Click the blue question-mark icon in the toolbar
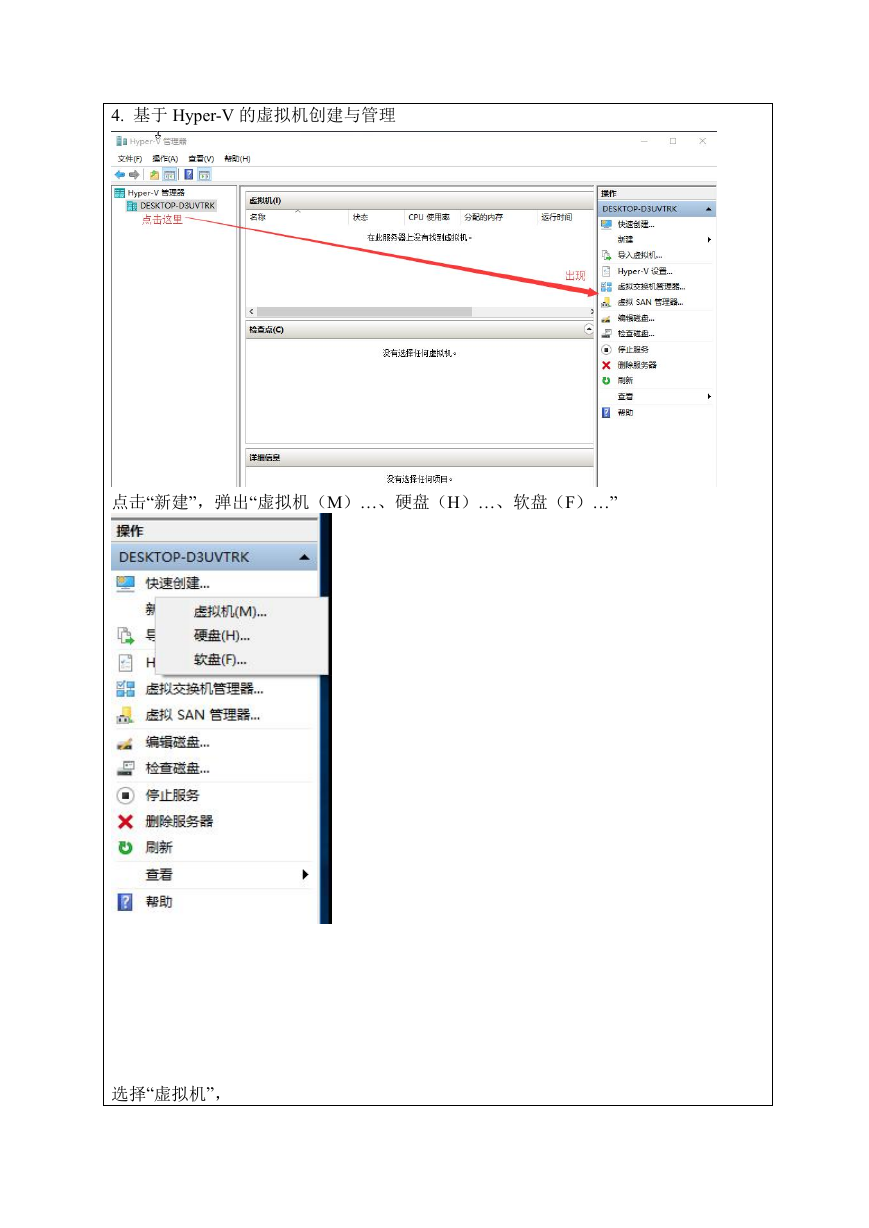The image size is (869, 1228). click(189, 174)
